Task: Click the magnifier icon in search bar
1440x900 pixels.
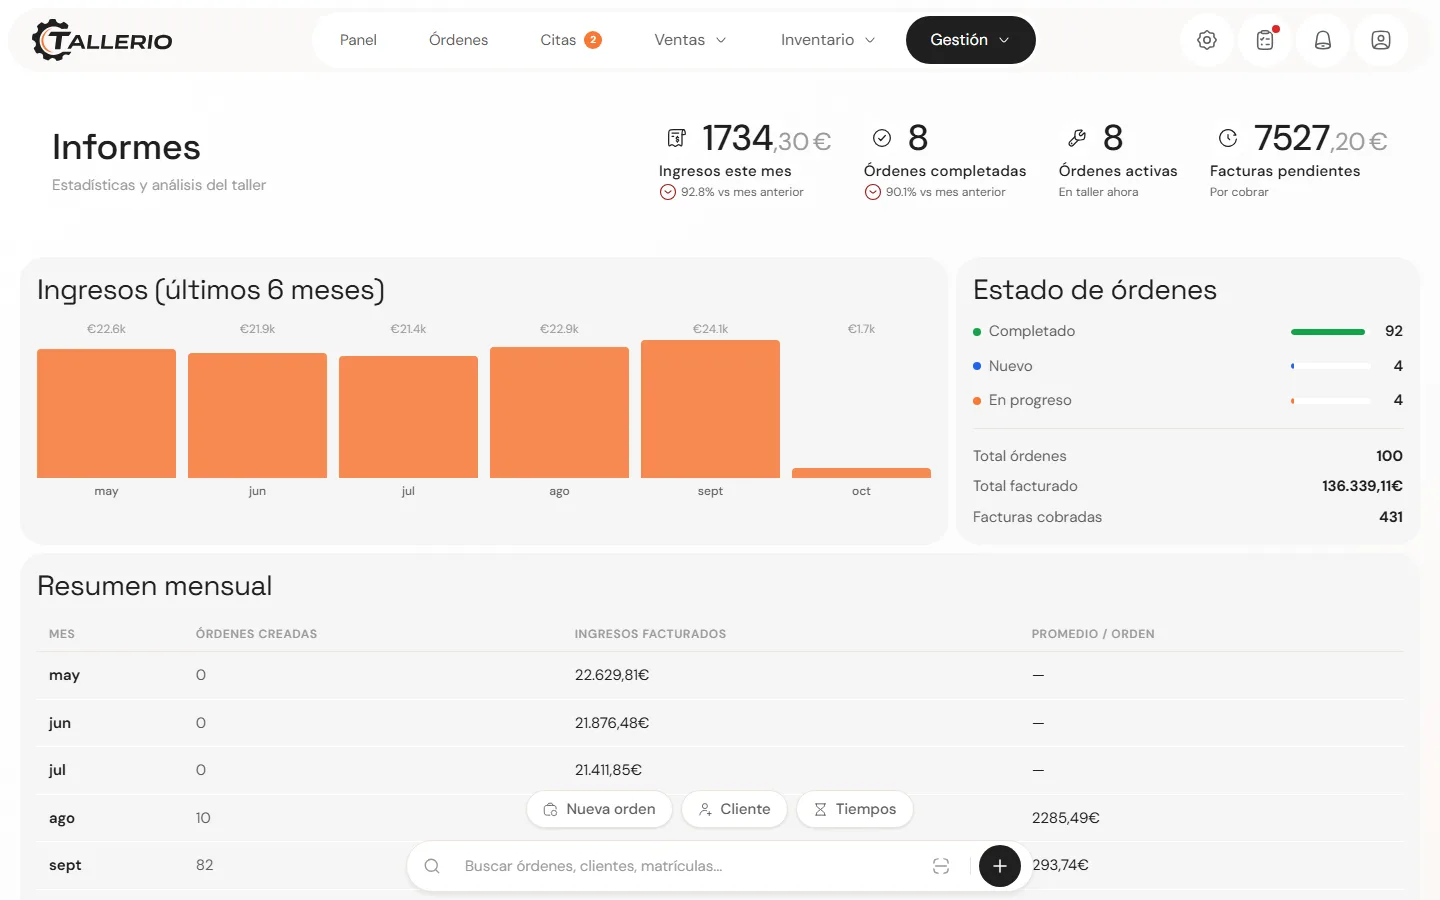Action: tap(432, 866)
